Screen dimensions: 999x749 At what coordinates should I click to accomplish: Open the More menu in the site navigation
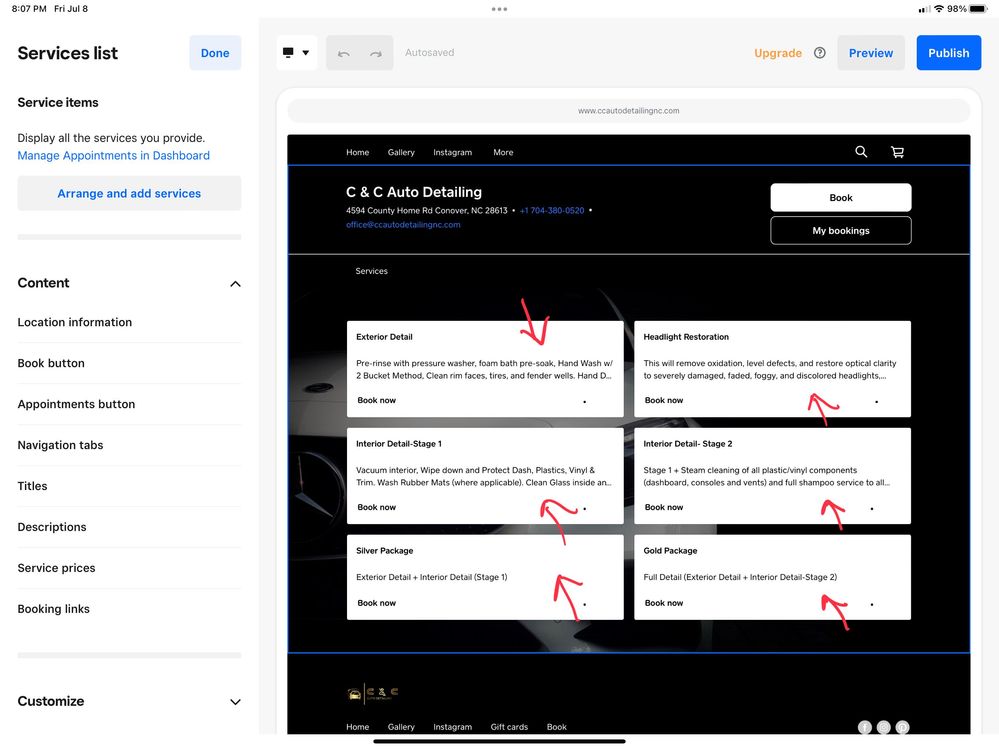click(503, 153)
